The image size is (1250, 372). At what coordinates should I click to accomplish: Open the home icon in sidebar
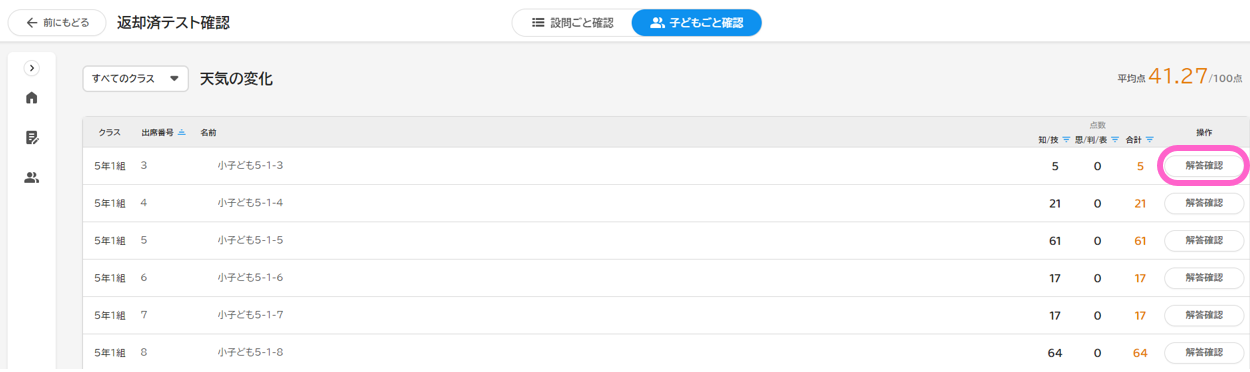pos(31,98)
